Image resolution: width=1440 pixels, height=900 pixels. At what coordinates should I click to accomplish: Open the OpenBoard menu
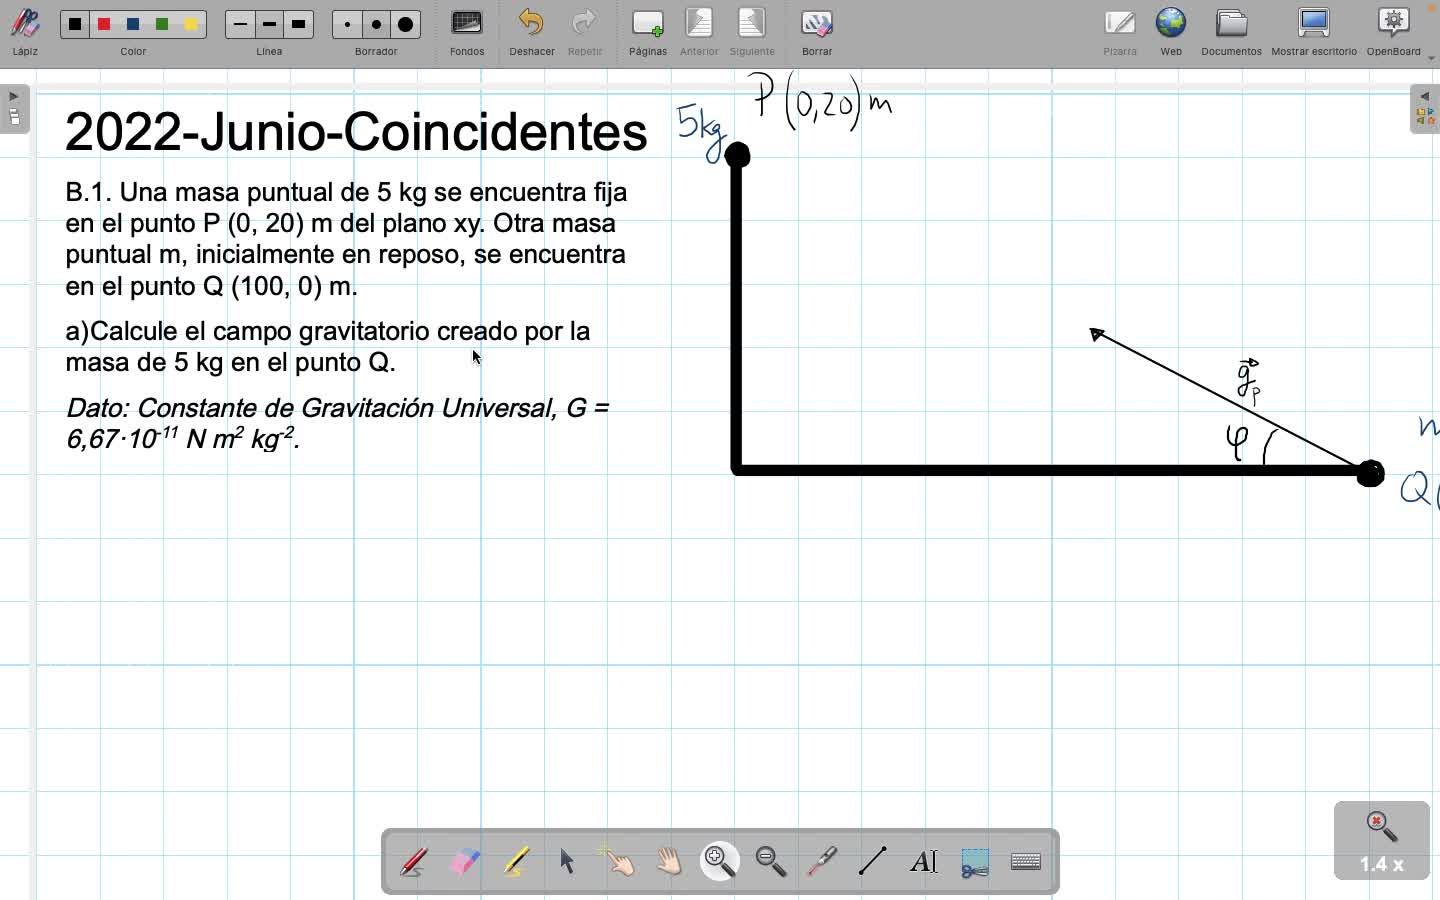(1394, 32)
